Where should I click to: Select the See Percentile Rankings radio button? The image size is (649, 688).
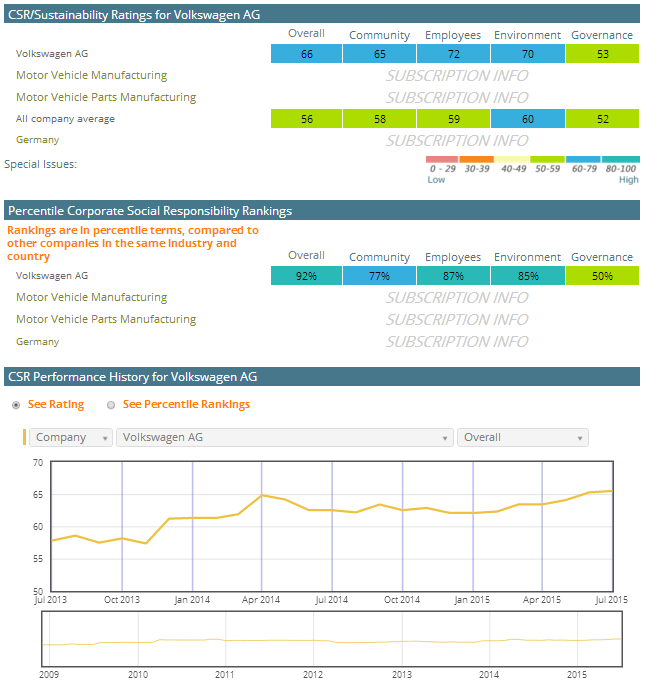click(111, 405)
